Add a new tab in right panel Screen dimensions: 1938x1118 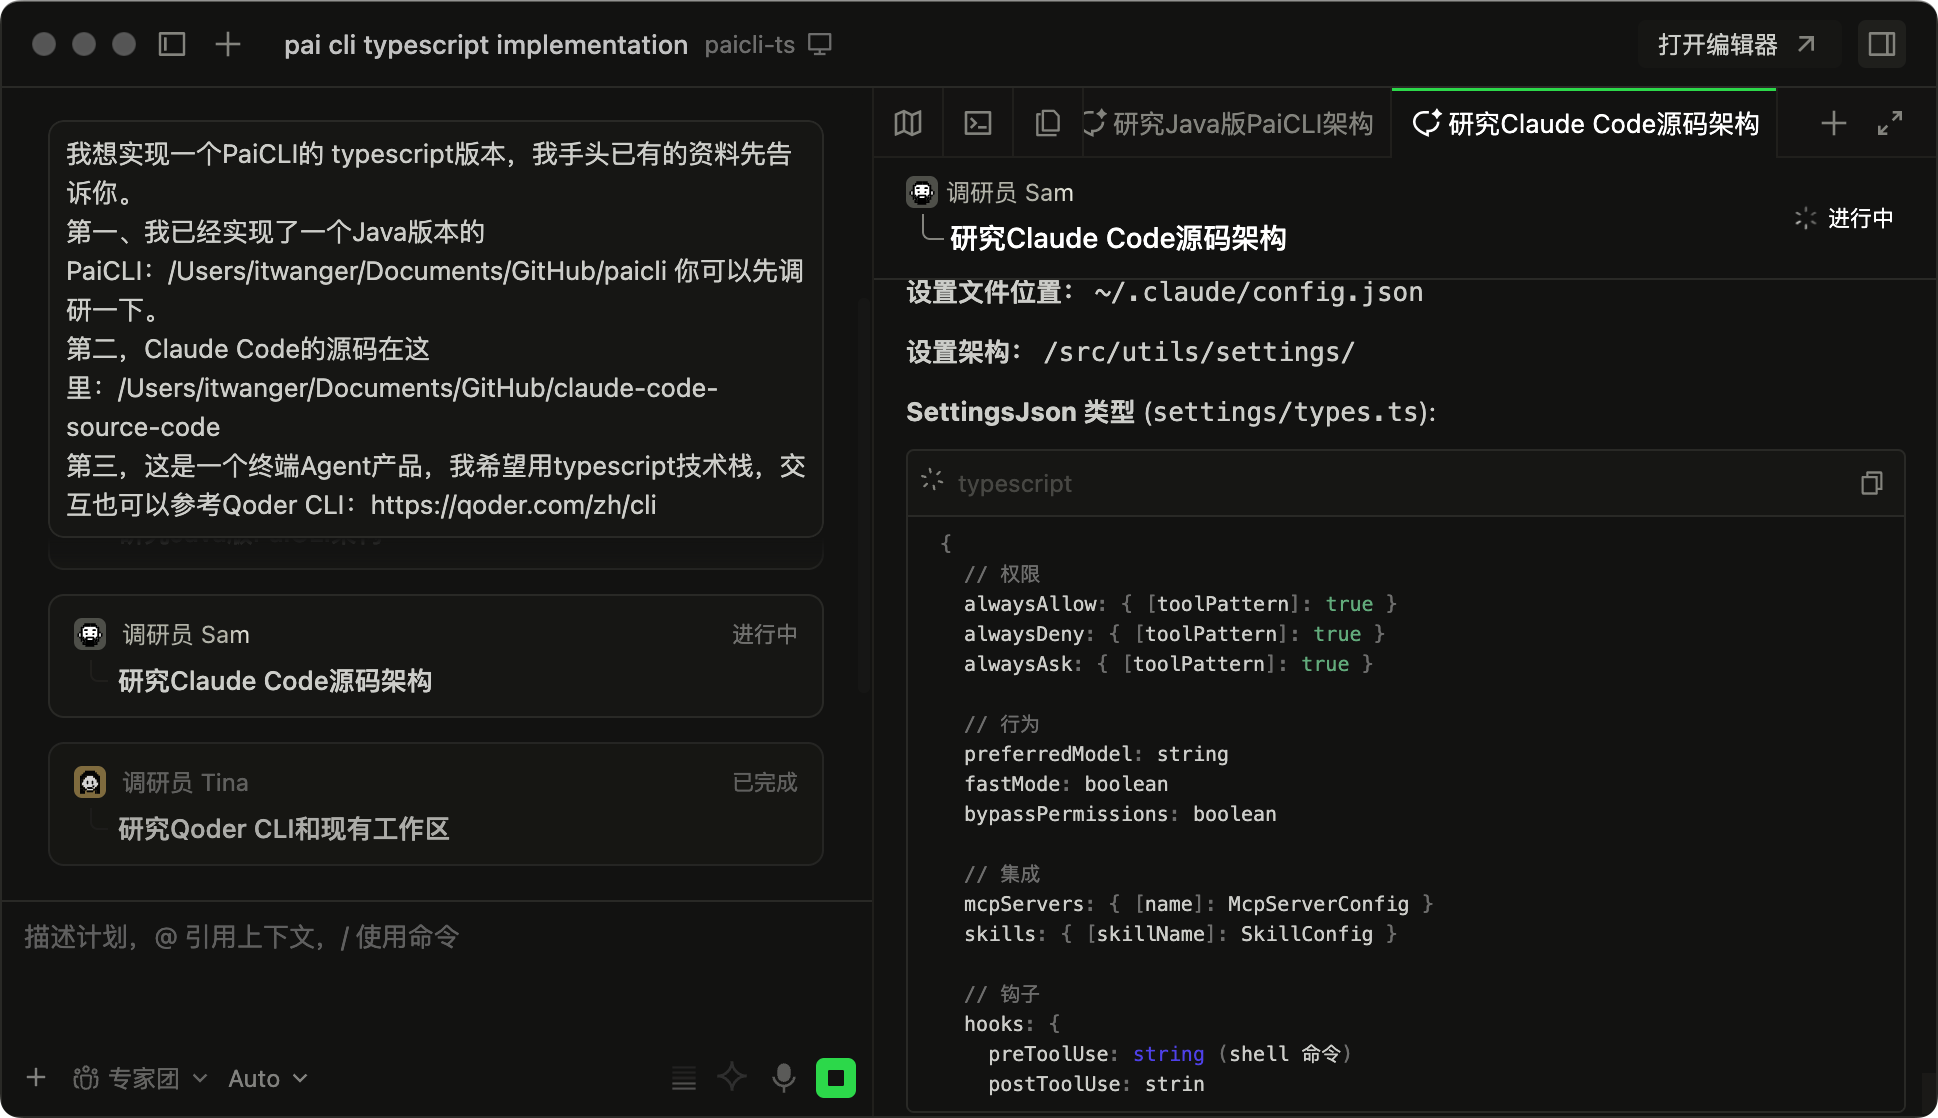tap(1834, 123)
